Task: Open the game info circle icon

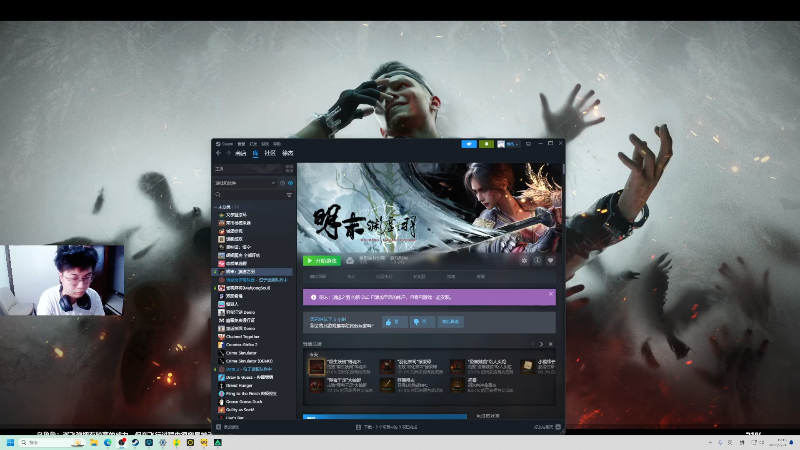Action: tap(537, 261)
